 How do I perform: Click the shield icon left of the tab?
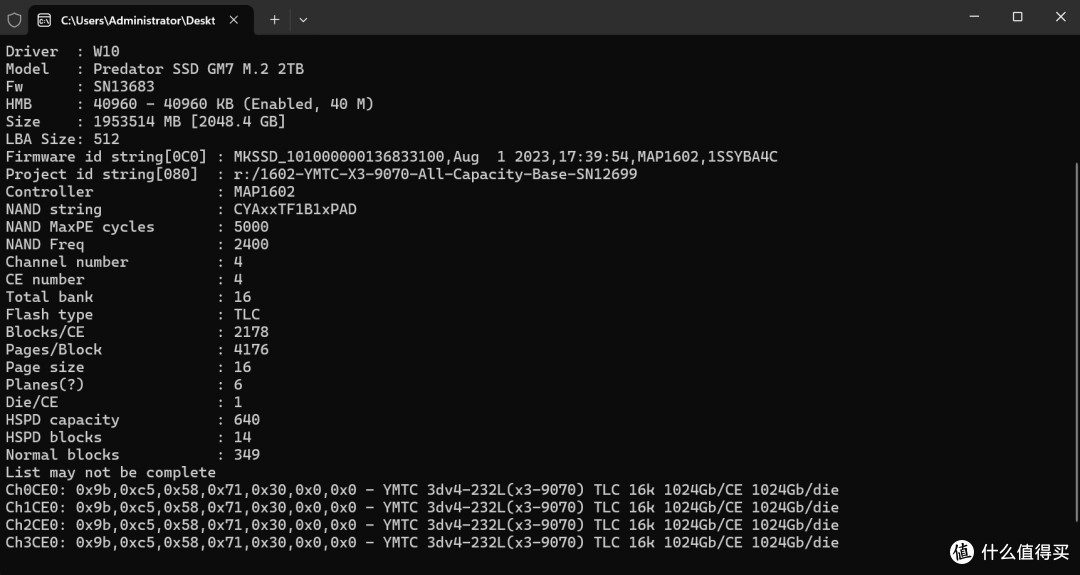click(x=14, y=20)
